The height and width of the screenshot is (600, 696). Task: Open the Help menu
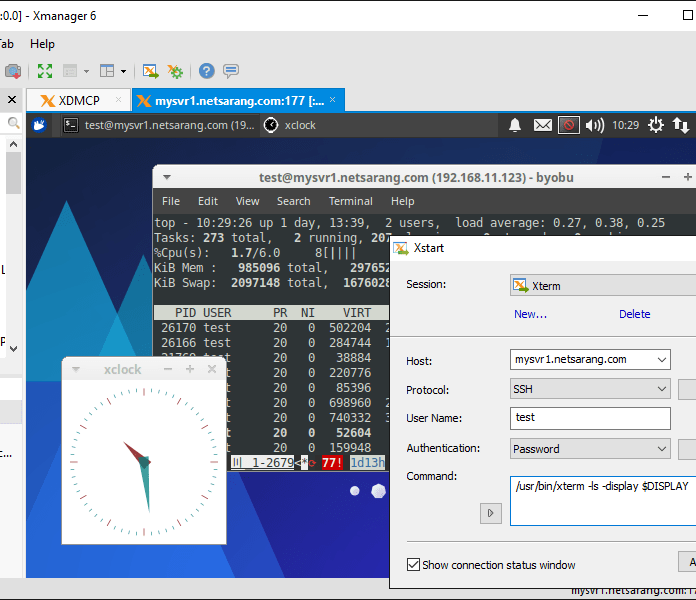pyautogui.click(x=42, y=44)
